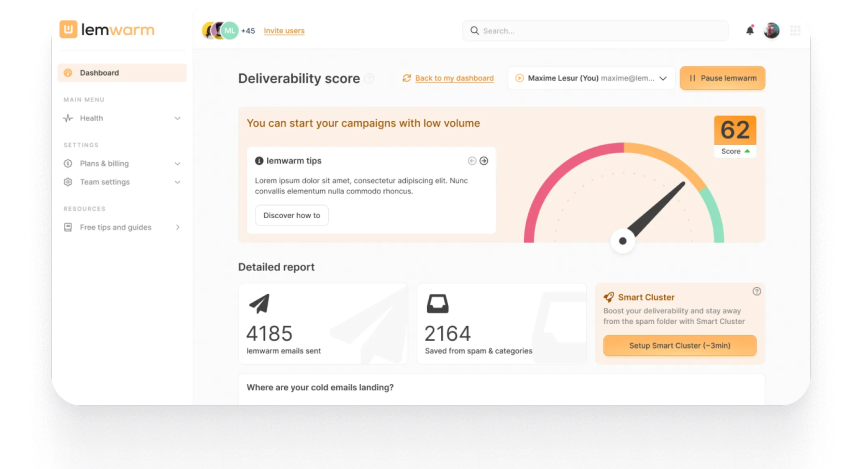Screen dimensions: 857x469
Task: Click the refresh icon beside Back to my dashboard
Action: 407,78
